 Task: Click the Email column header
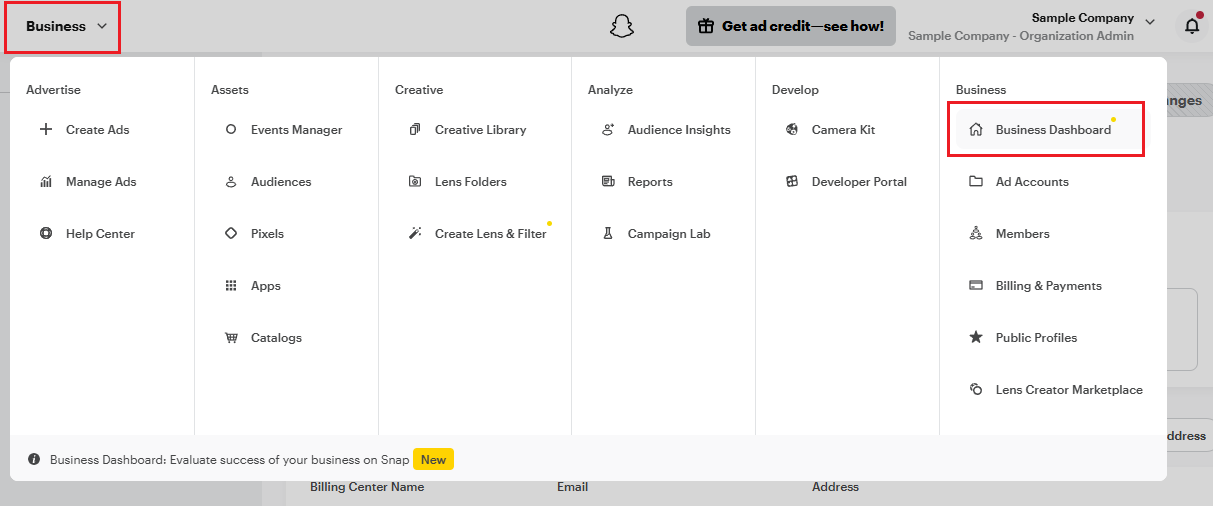pos(572,487)
